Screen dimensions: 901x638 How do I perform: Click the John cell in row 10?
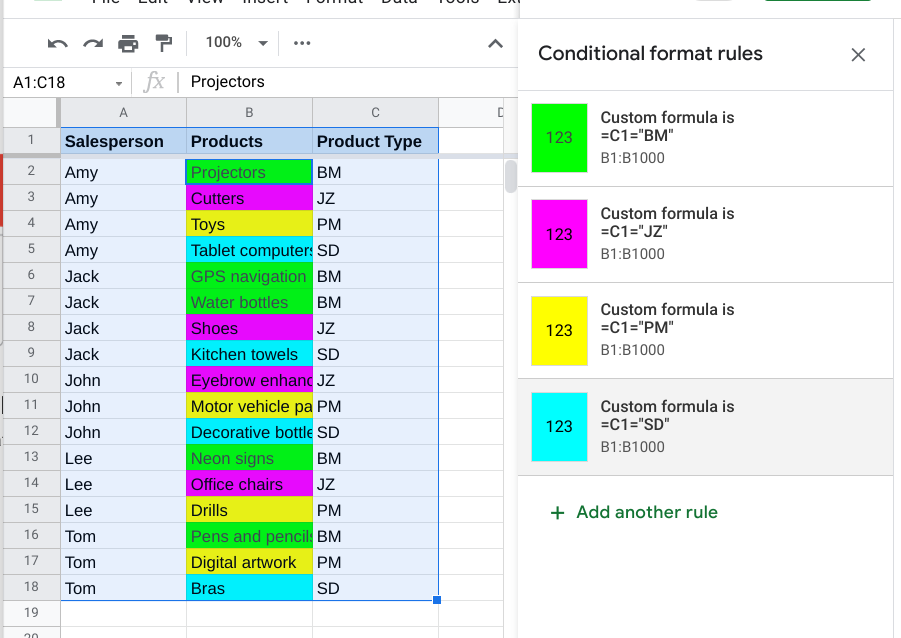click(124, 380)
